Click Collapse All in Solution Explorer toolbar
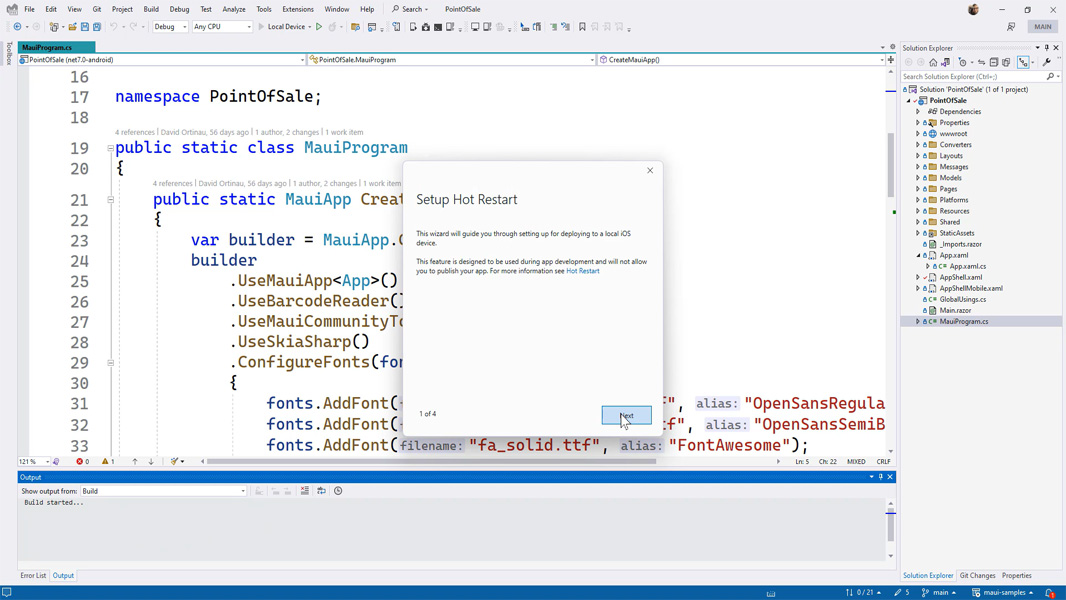Screen dimensions: 1066x600 click(x=994, y=62)
